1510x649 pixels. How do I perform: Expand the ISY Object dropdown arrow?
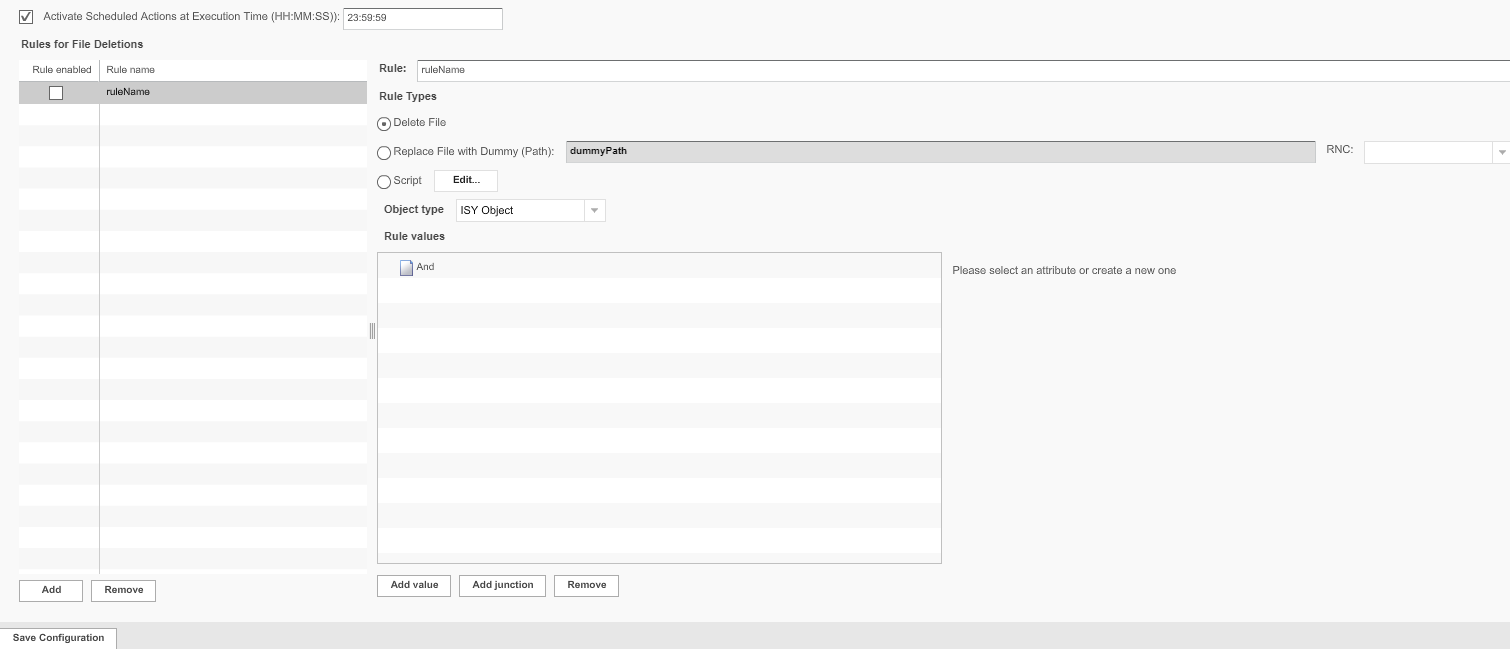point(594,210)
